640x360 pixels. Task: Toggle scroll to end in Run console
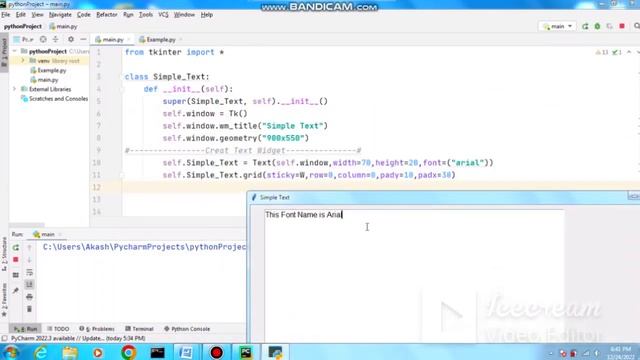pos(29,284)
